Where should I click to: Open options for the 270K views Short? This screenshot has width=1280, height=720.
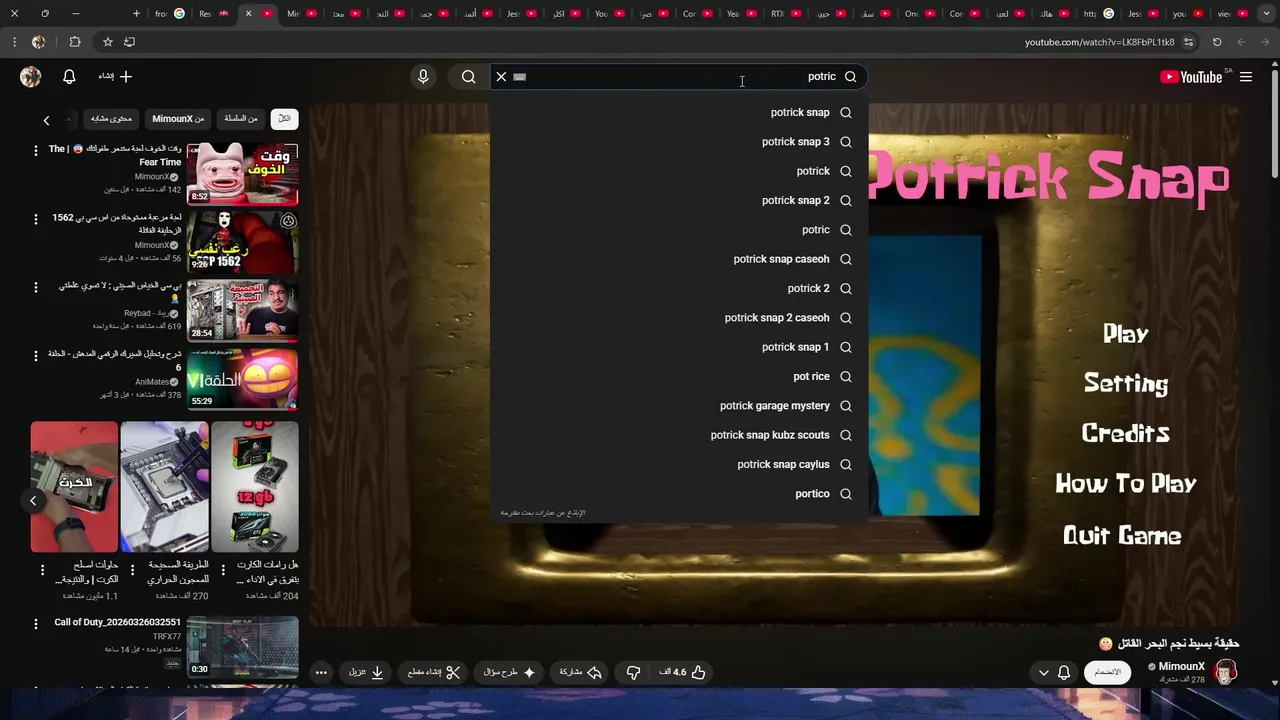(x=132, y=570)
